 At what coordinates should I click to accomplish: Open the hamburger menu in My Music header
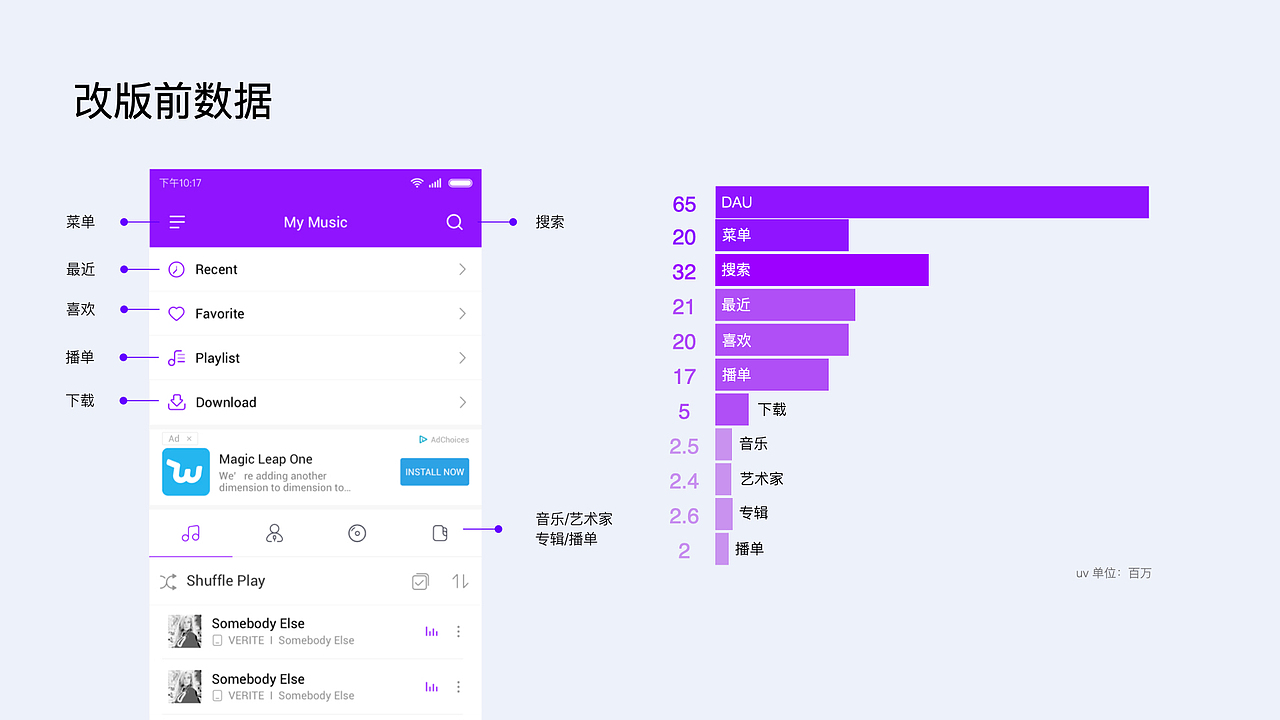coord(177,222)
